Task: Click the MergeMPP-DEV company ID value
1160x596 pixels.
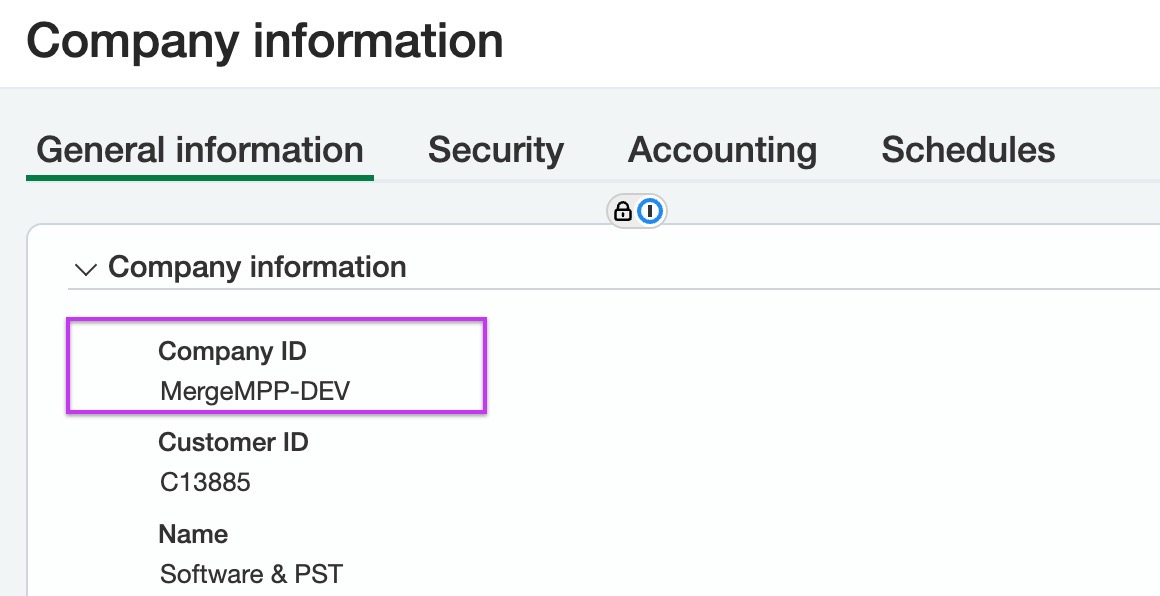Action: click(255, 390)
